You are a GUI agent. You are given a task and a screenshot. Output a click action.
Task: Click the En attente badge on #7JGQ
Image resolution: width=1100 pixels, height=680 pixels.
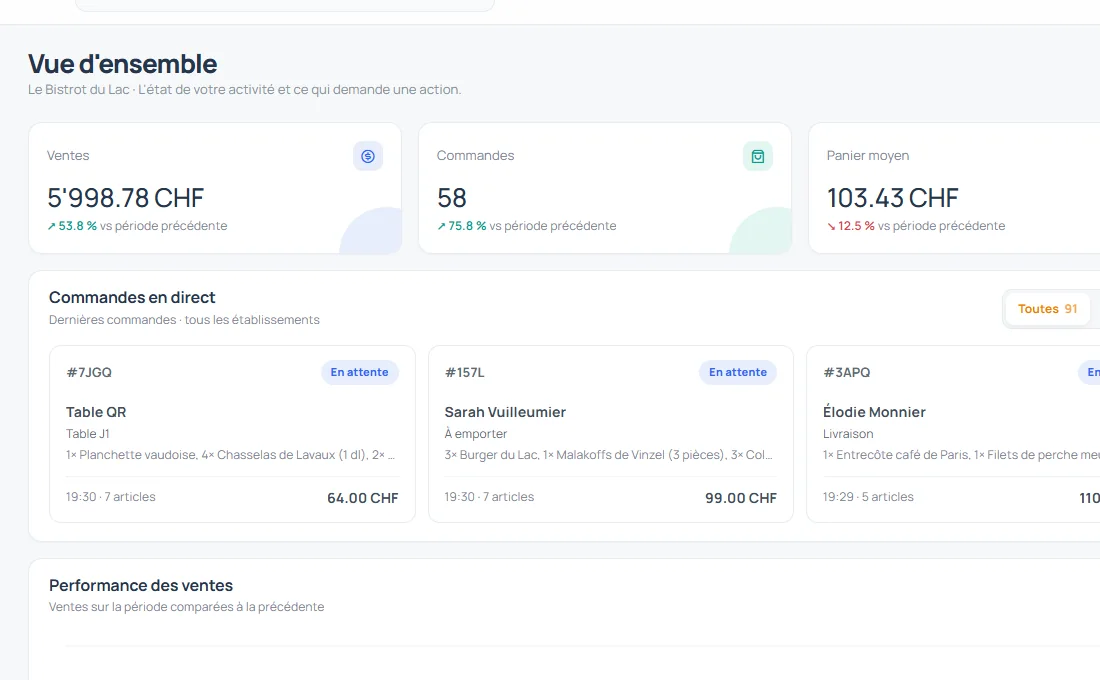359,372
